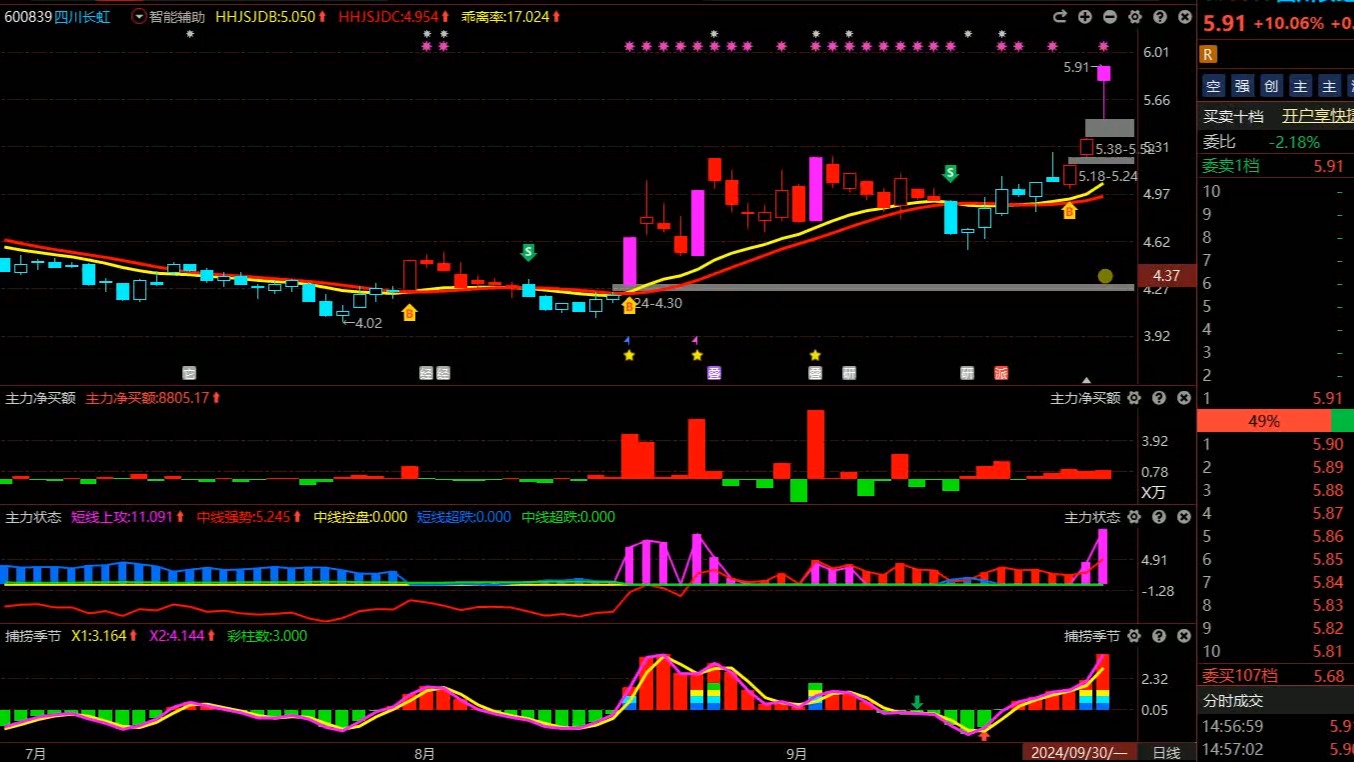The width and height of the screenshot is (1354, 762).
Task: Open 主力净买额 indicator settings gear
Action: 1134,398
